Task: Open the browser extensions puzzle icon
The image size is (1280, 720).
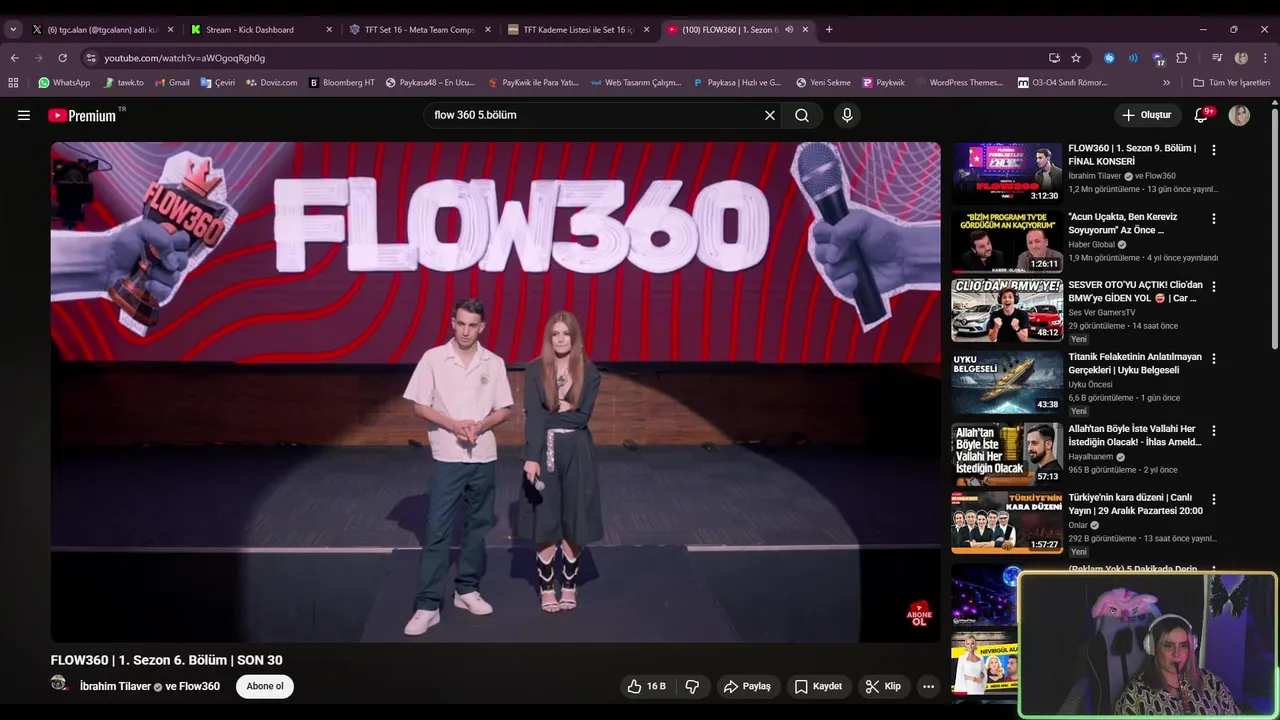Action: [x=1182, y=58]
